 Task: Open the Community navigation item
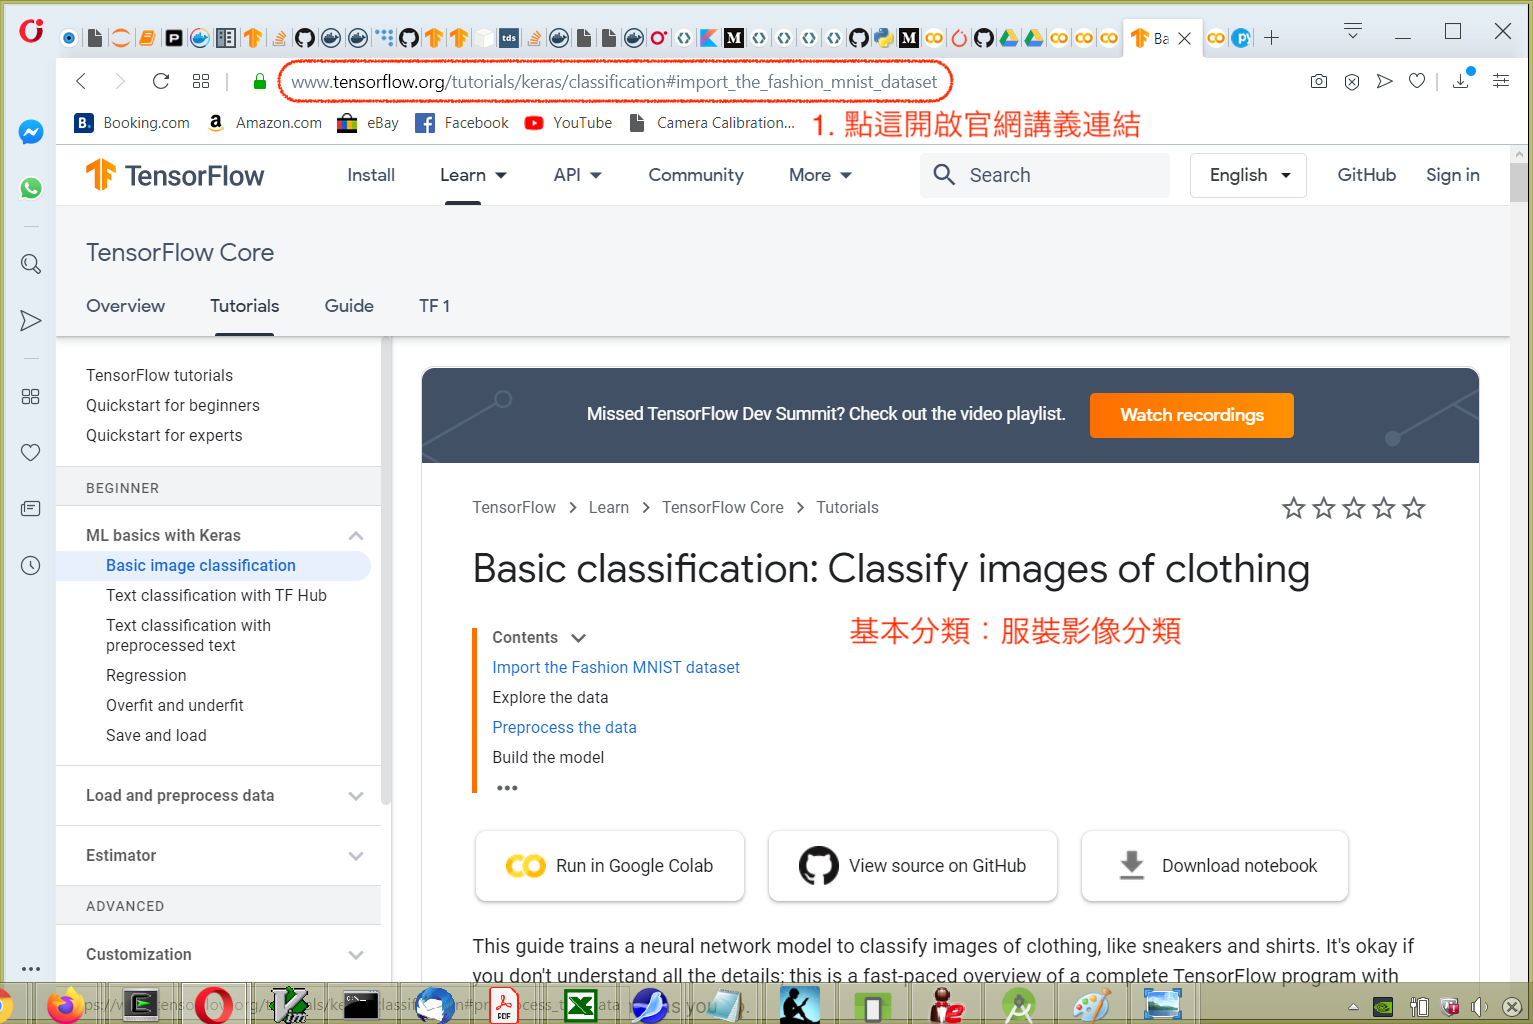click(x=696, y=175)
